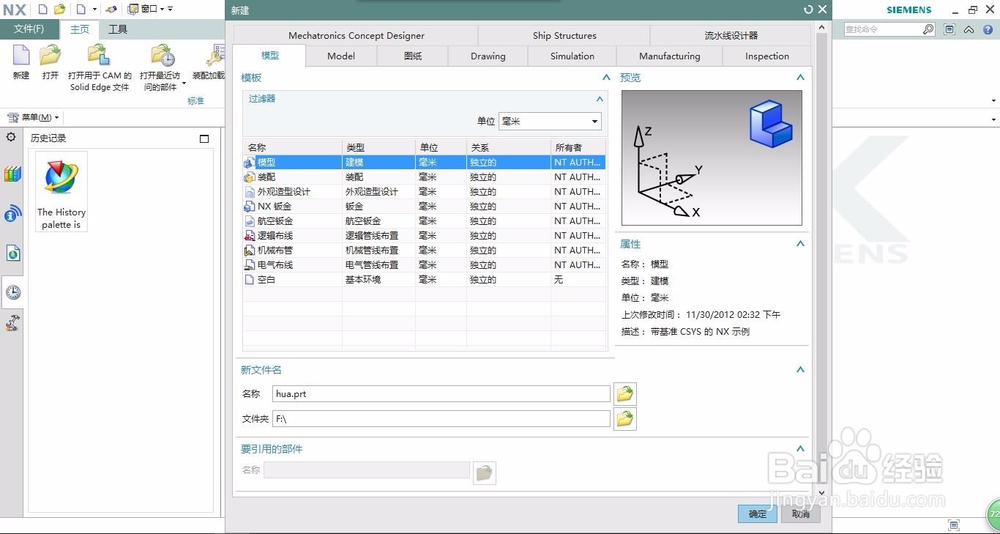Open the 窗口 window dropdown arrow
This screenshot has width=1000, height=534.
pyautogui.click(x=162, y=9)
